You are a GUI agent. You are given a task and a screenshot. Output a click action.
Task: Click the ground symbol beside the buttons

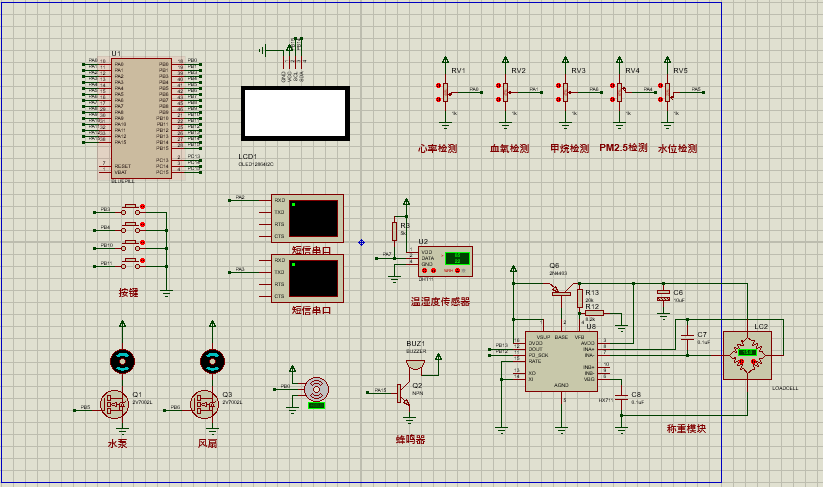(x=166, y=293)
